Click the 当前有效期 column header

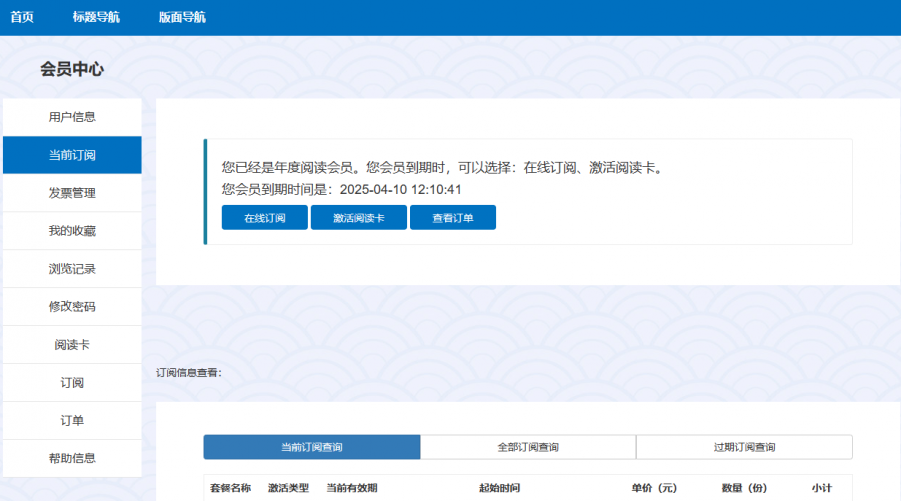(352, 488)
